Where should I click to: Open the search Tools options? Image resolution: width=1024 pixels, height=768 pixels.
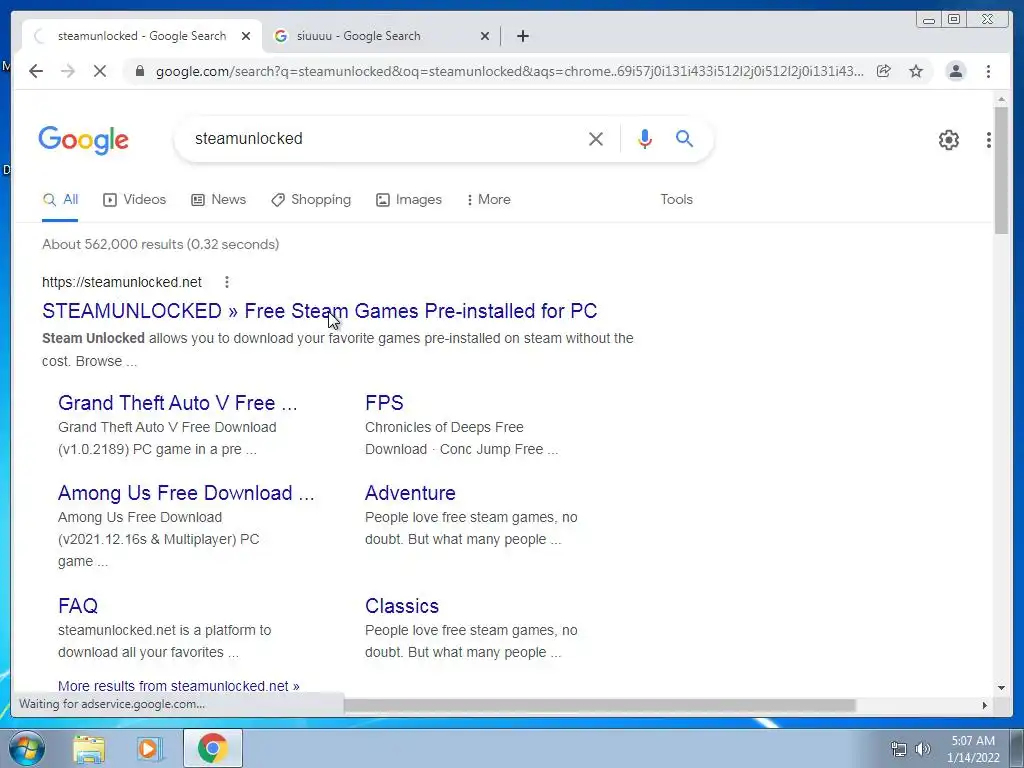click(x=676, y=200)
